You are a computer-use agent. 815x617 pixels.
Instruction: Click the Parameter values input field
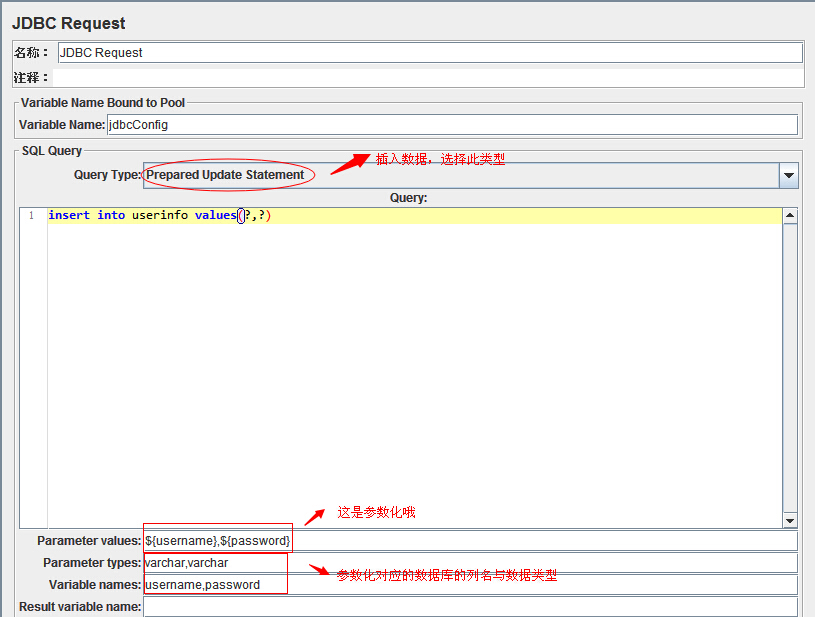[470, 541]
